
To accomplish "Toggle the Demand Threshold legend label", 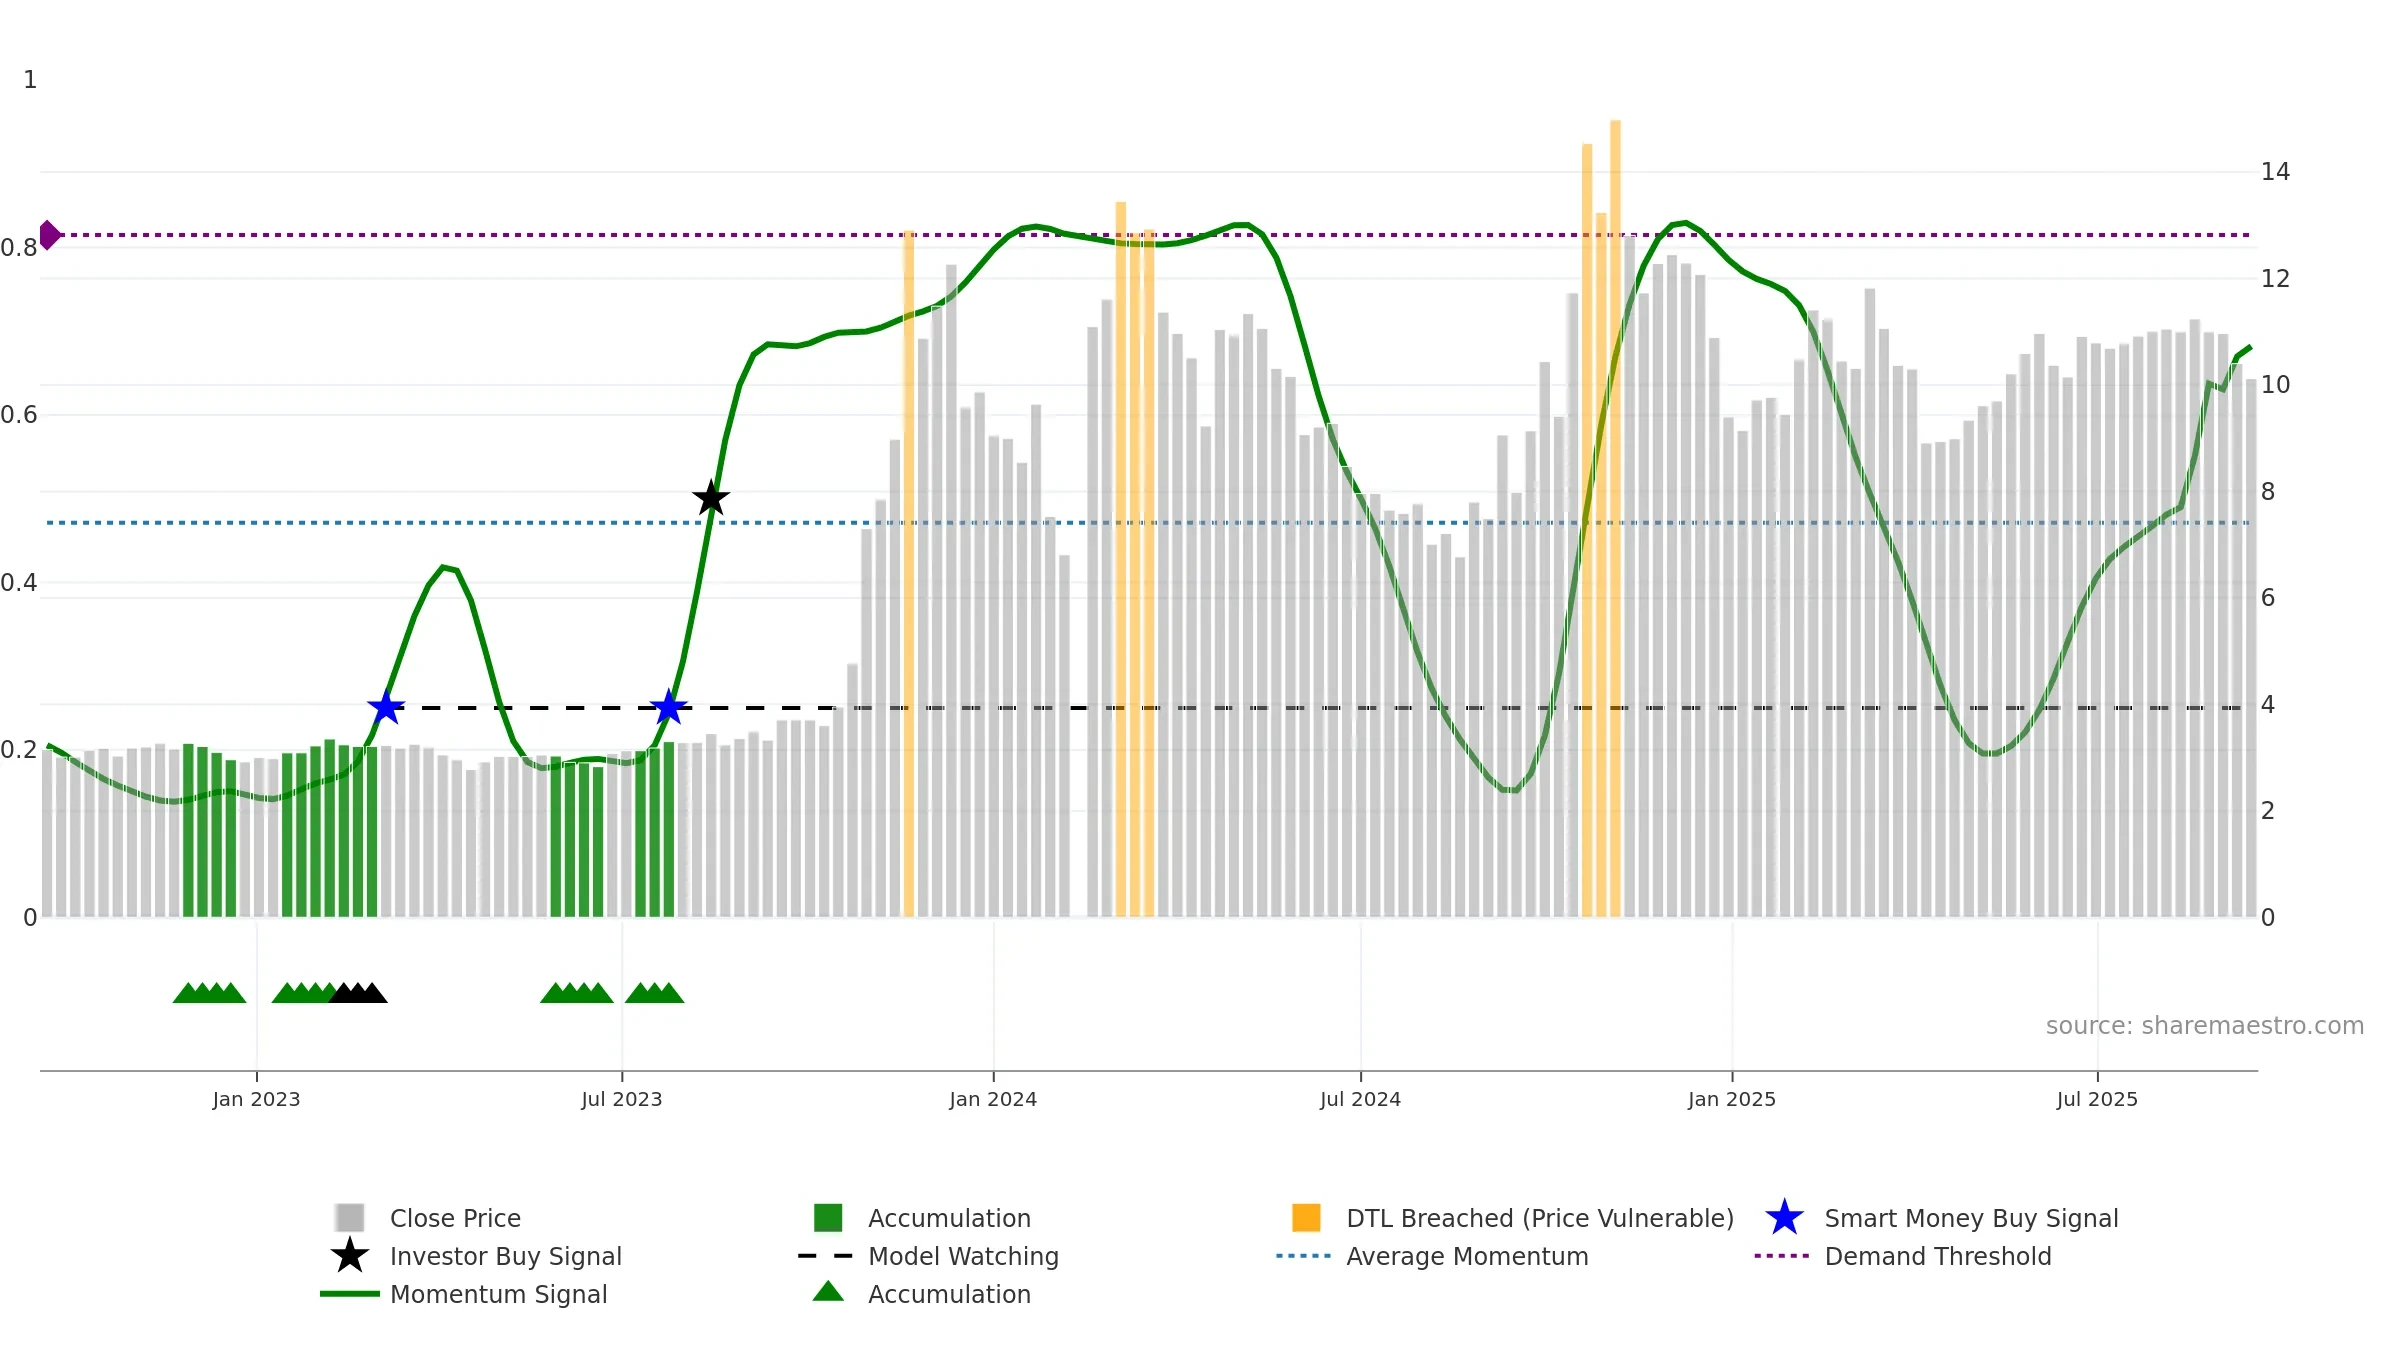I will pos(1937,1256).
